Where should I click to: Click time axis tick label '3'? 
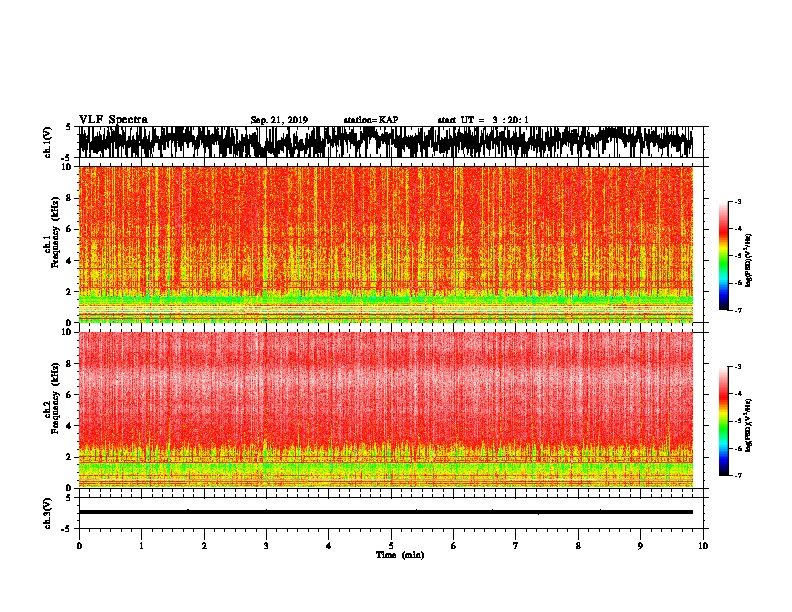point(266,546)
